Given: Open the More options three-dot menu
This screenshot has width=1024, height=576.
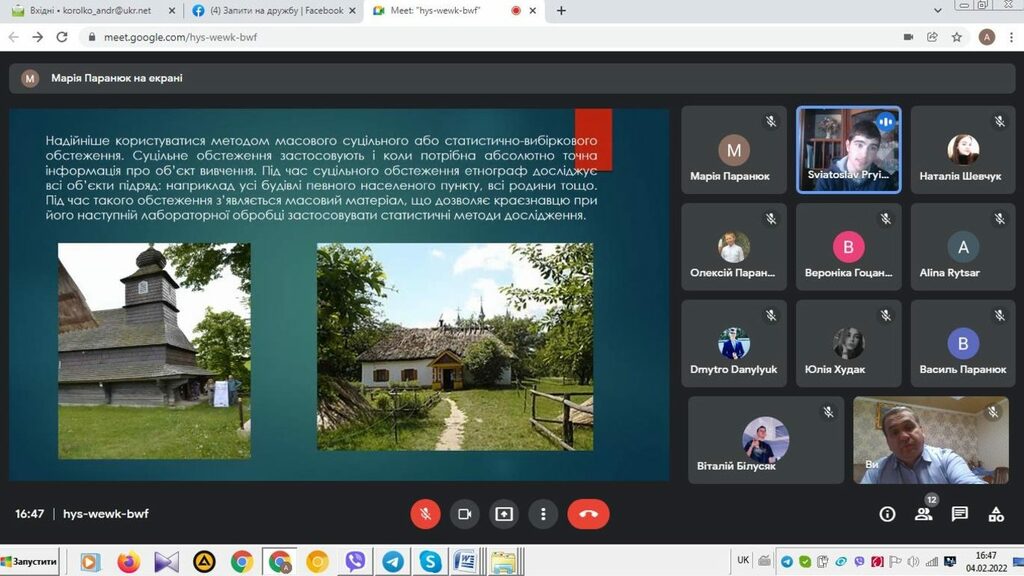Looking at the screenshot, I should (543, 514).
